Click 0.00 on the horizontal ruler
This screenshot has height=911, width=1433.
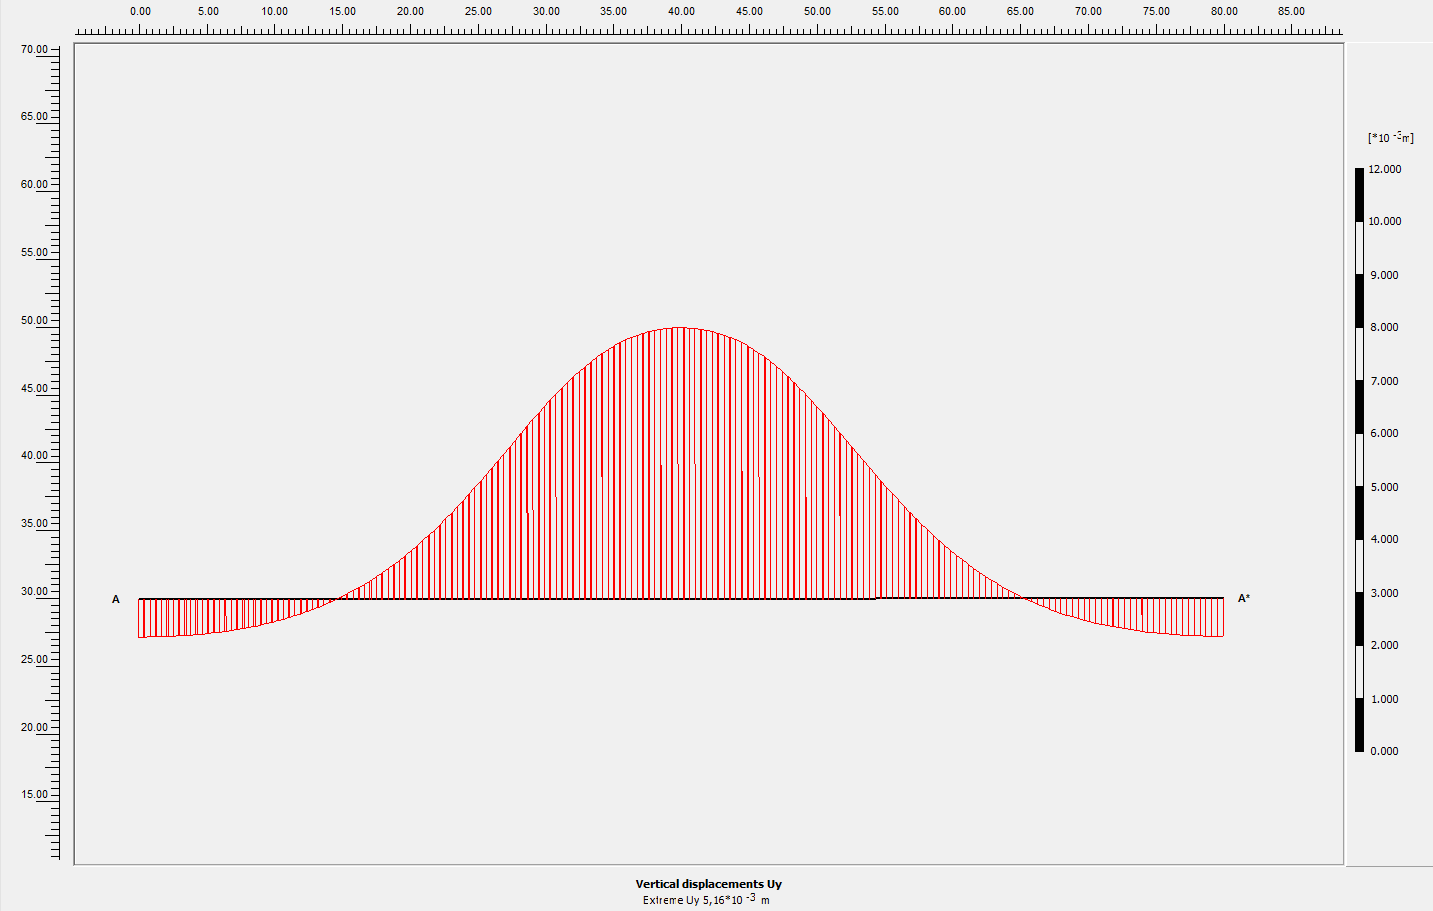click(x=141, y=11)
